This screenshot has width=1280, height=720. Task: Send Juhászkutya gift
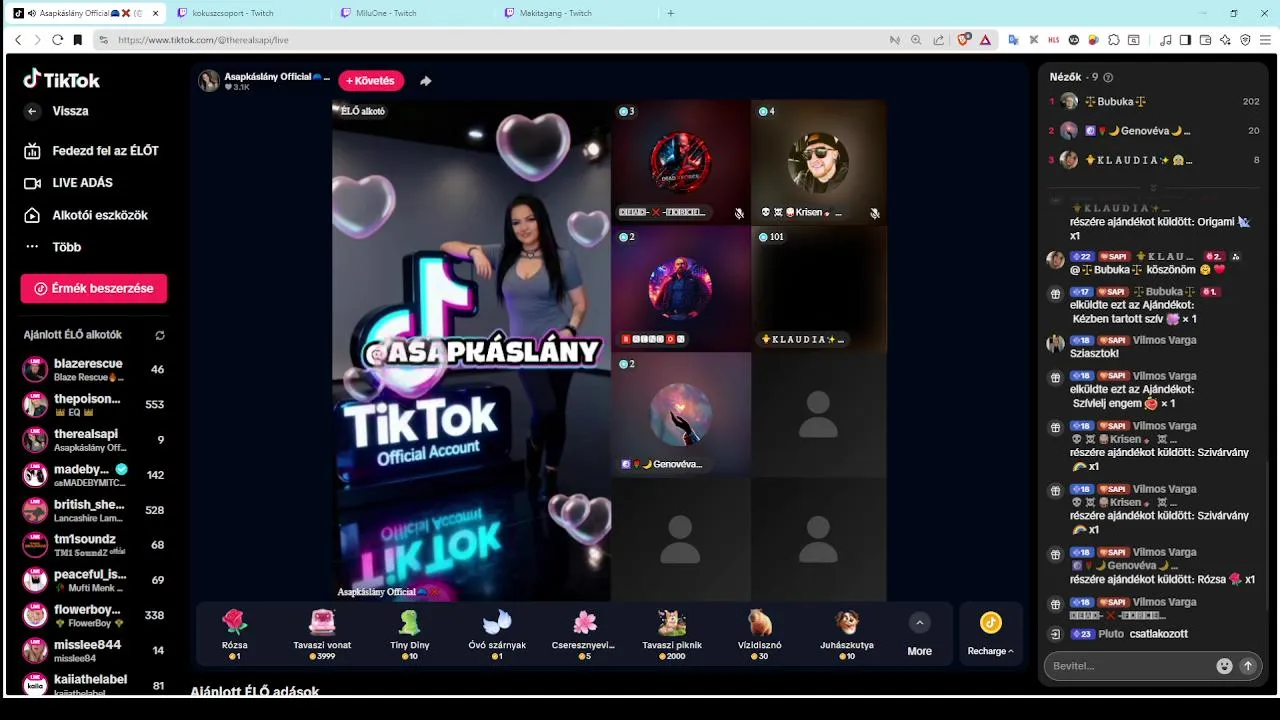click(x=847, y=634)
